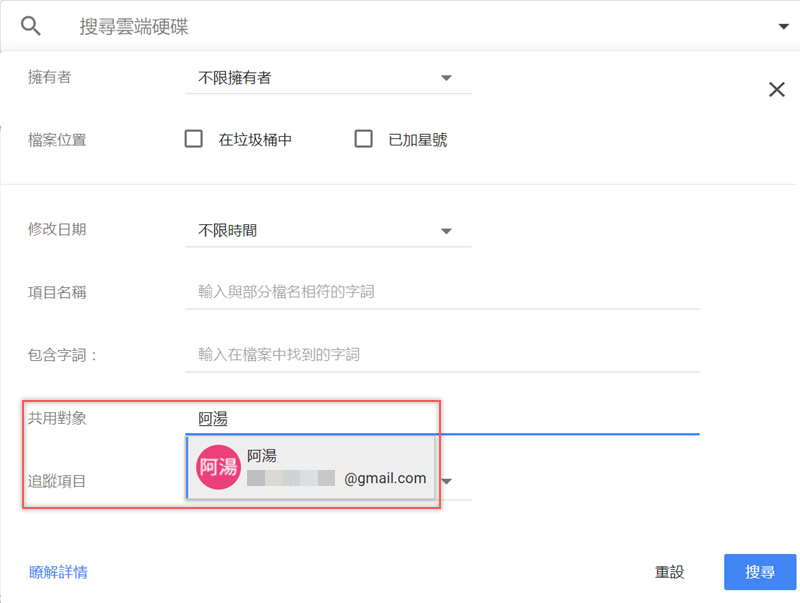The height and width of the screenshot is (603, 800).
Task: Enable the 在垃圾桶中 checkbox
Action: [x=194, y=139]
